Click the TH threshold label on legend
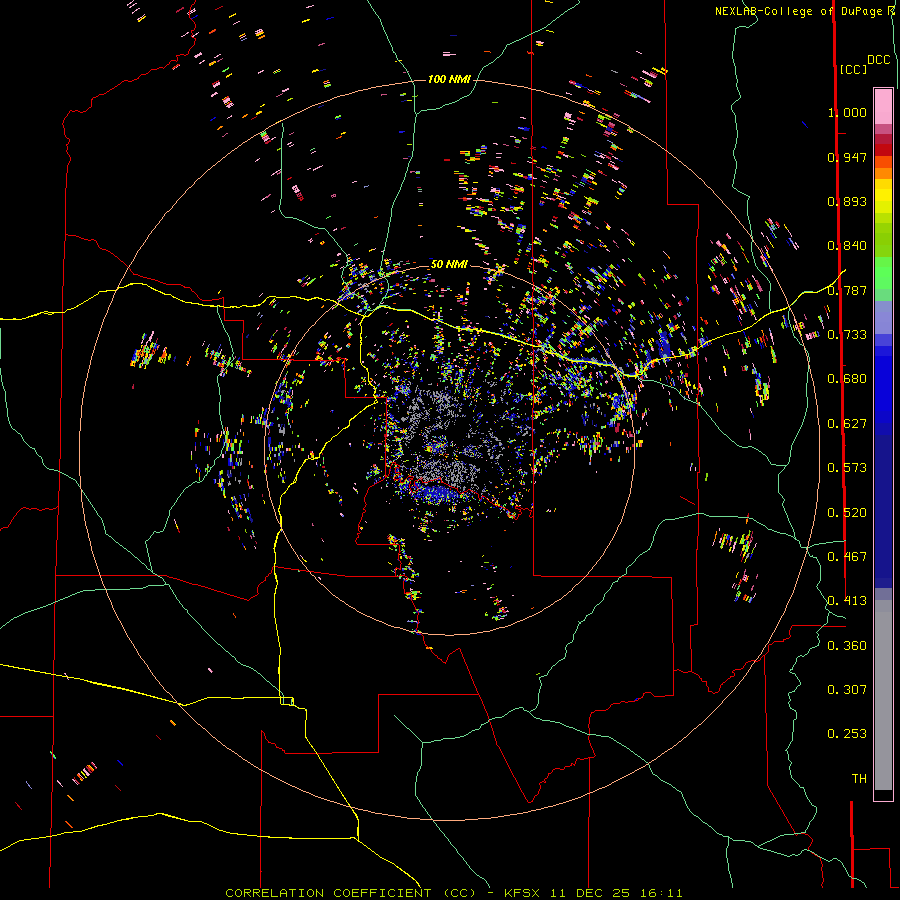The image size is (900, 900). pyautogui.click(x=859, y=779)
